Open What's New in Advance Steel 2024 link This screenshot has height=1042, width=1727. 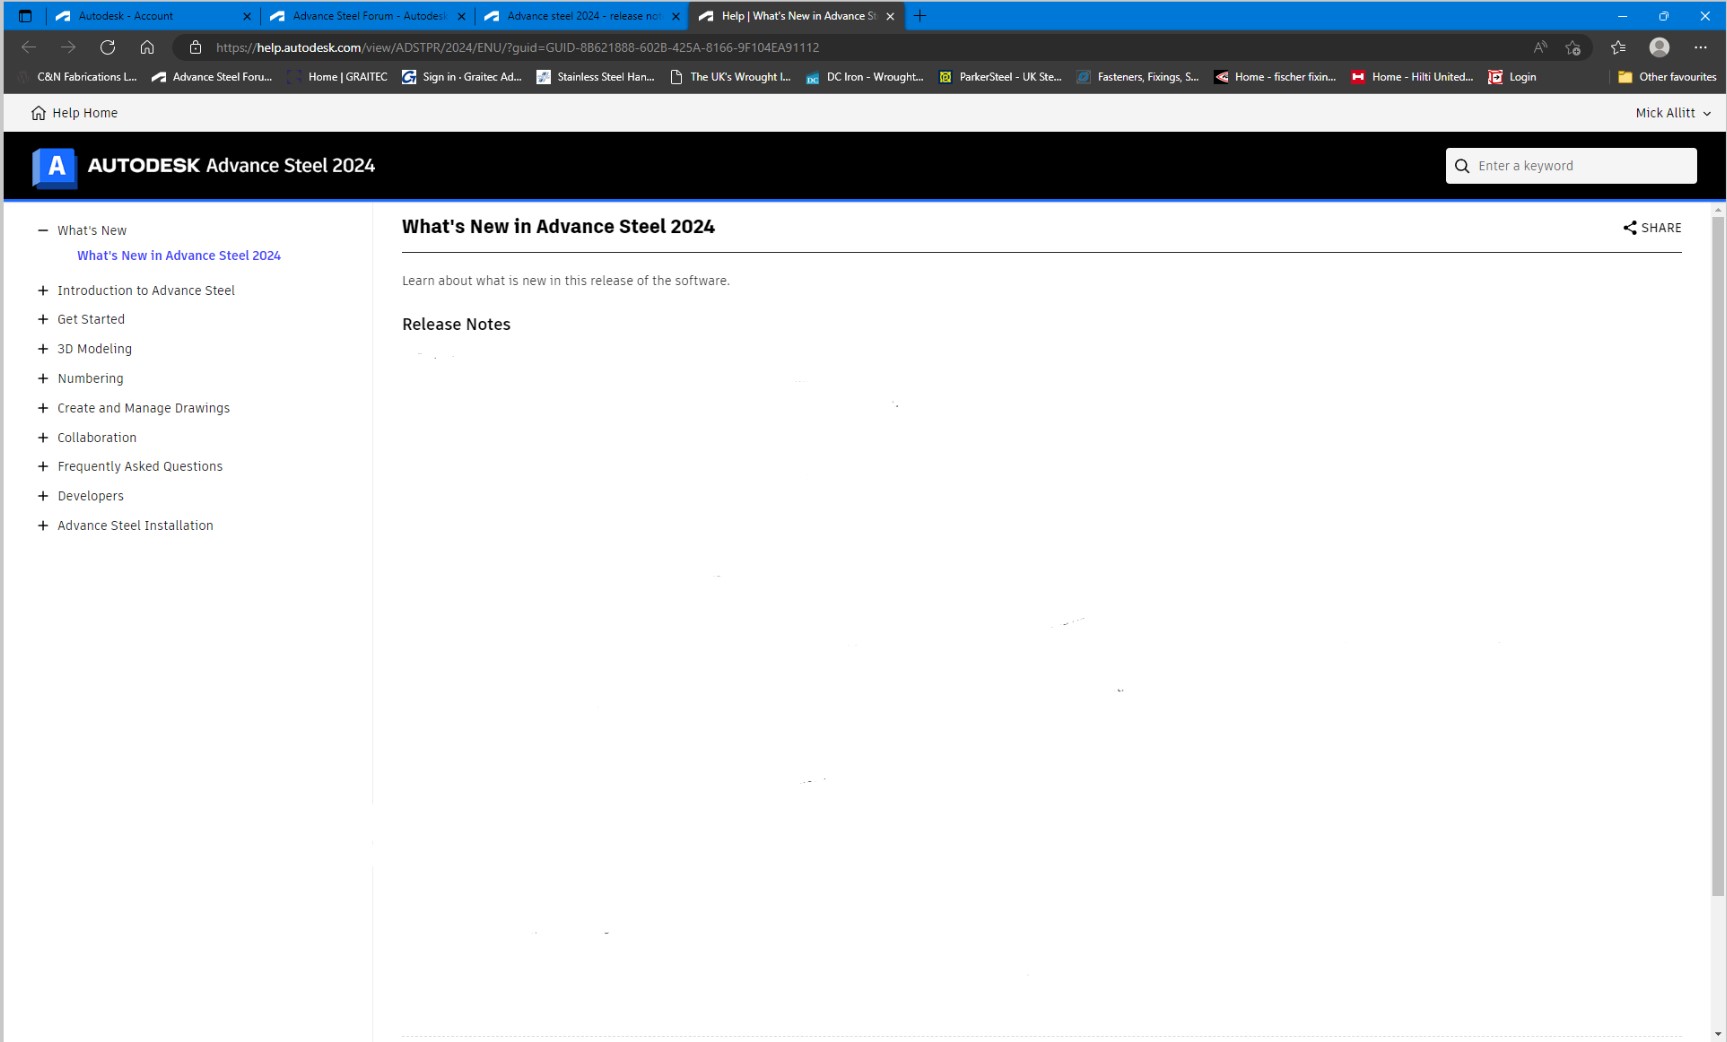(179, 256)
